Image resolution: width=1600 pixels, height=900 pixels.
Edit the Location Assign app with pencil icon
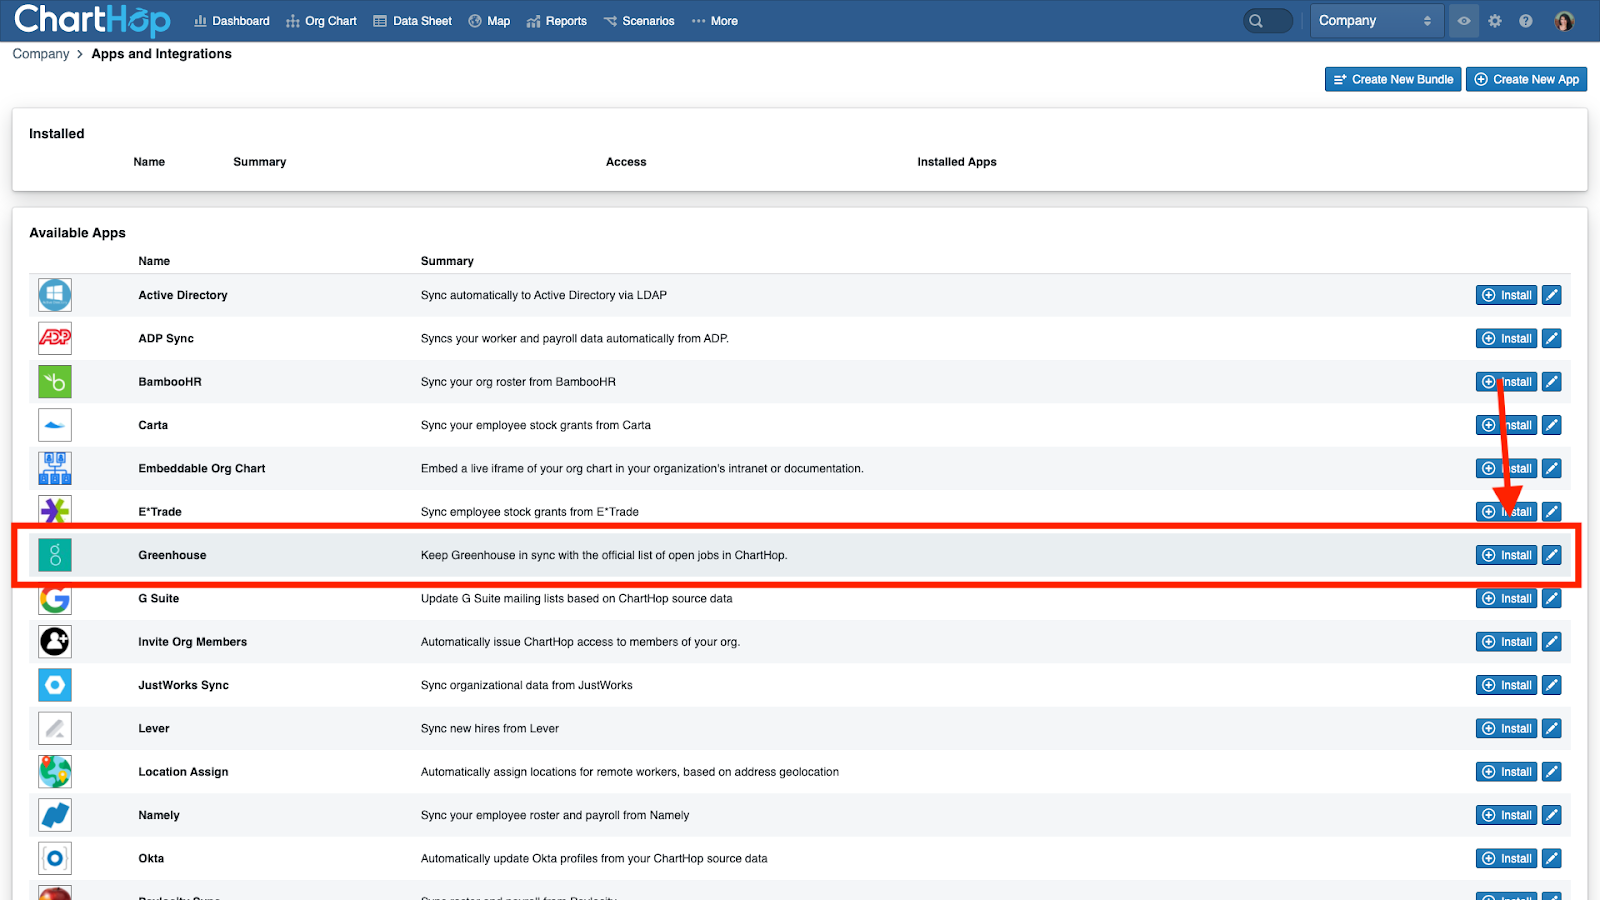(1552, 772)
